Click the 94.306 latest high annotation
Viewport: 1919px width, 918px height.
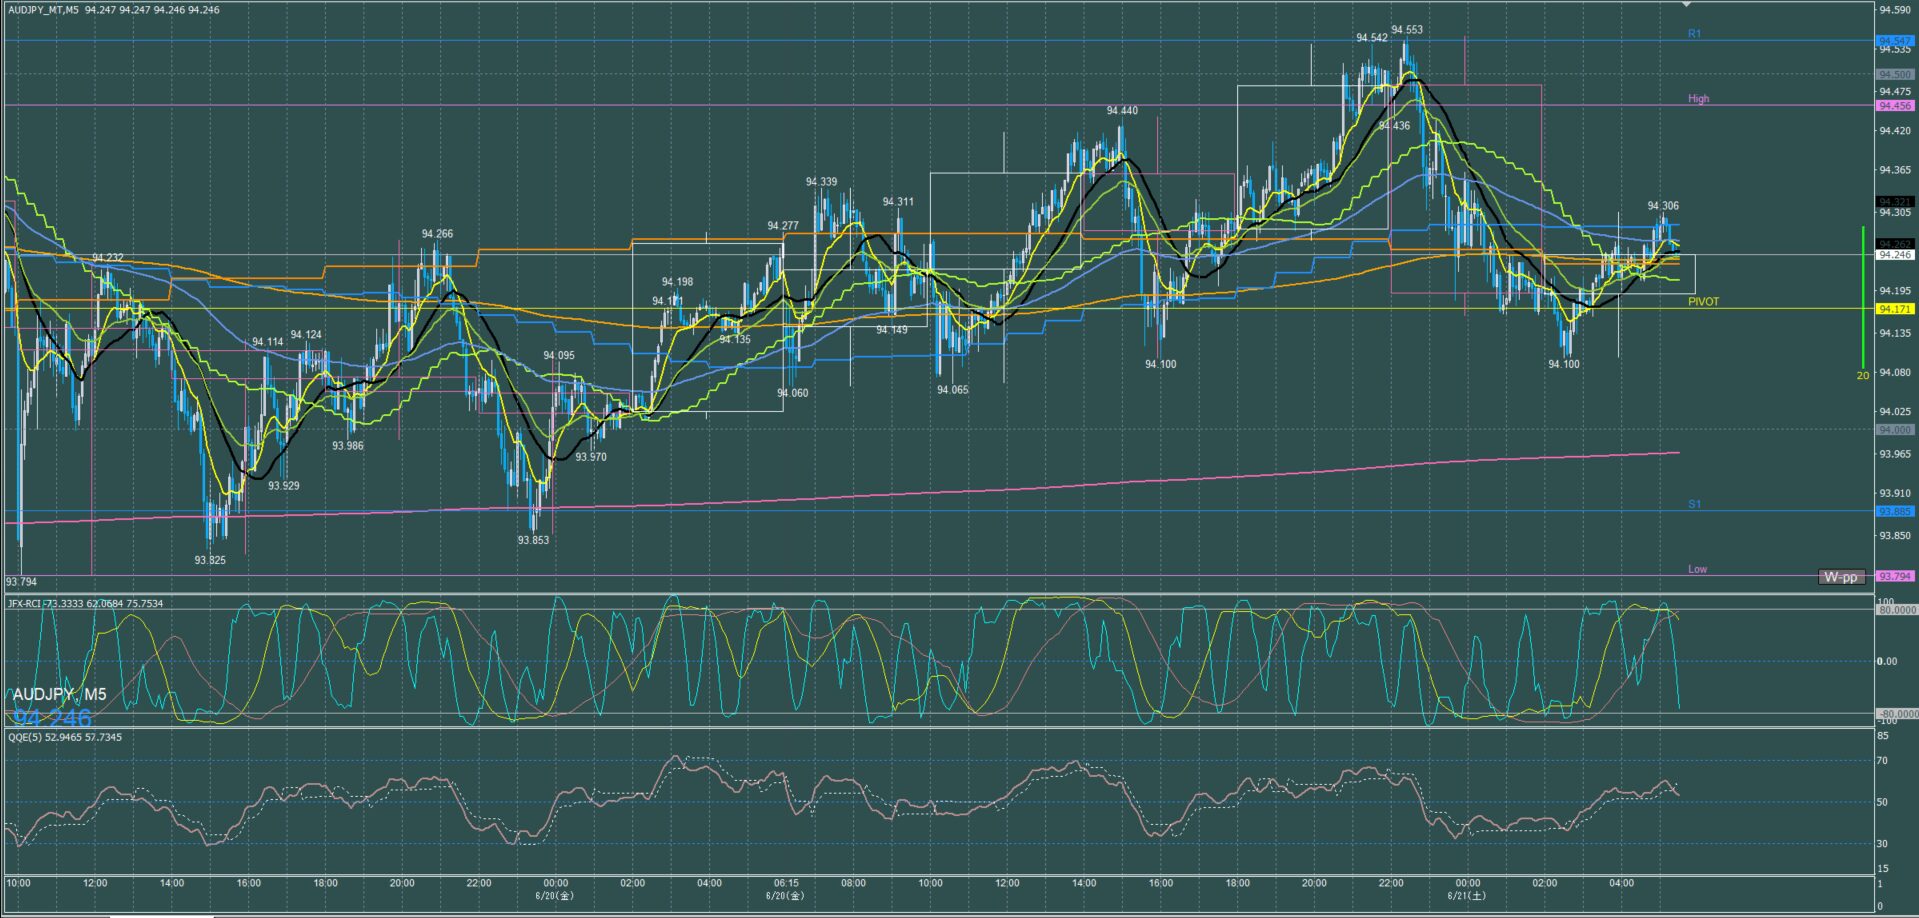pos(1664,206)
